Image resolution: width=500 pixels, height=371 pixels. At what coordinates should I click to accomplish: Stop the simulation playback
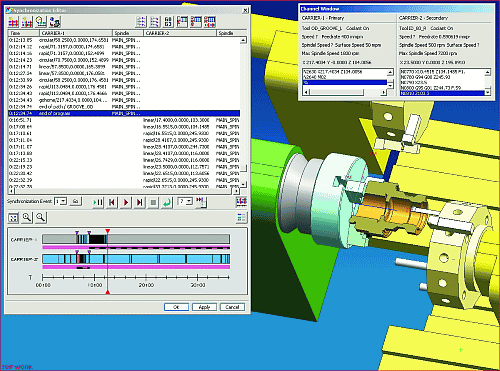click(153, 202)
